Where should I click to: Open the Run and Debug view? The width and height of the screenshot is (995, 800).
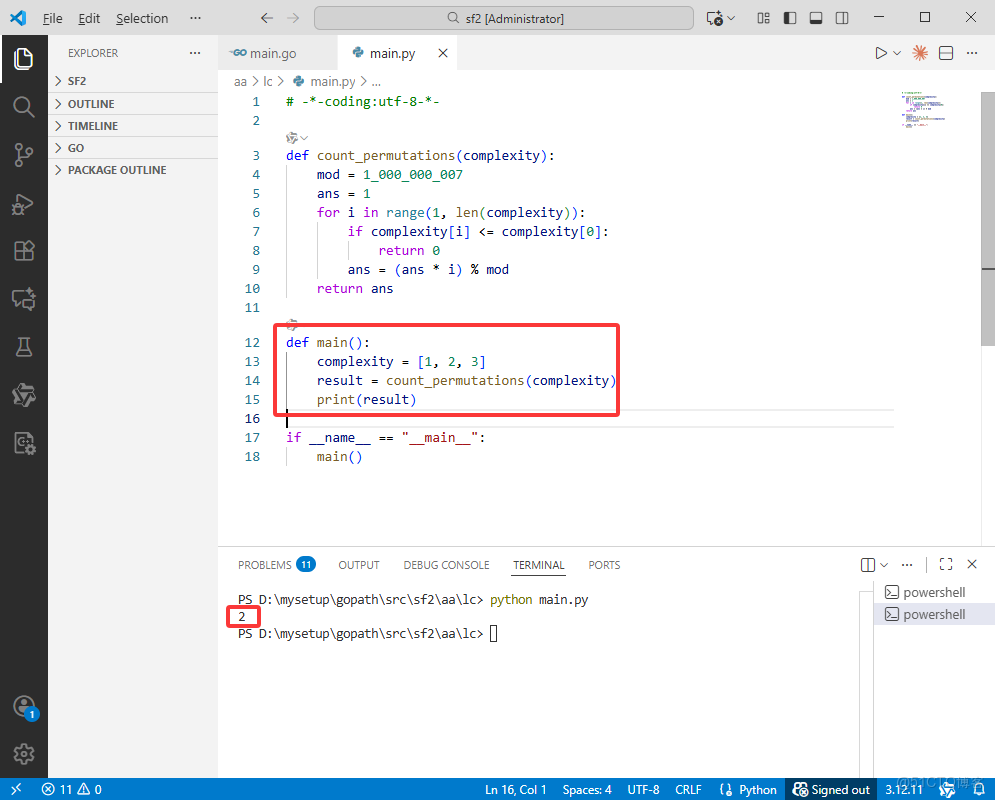click(x=24, y=203)
